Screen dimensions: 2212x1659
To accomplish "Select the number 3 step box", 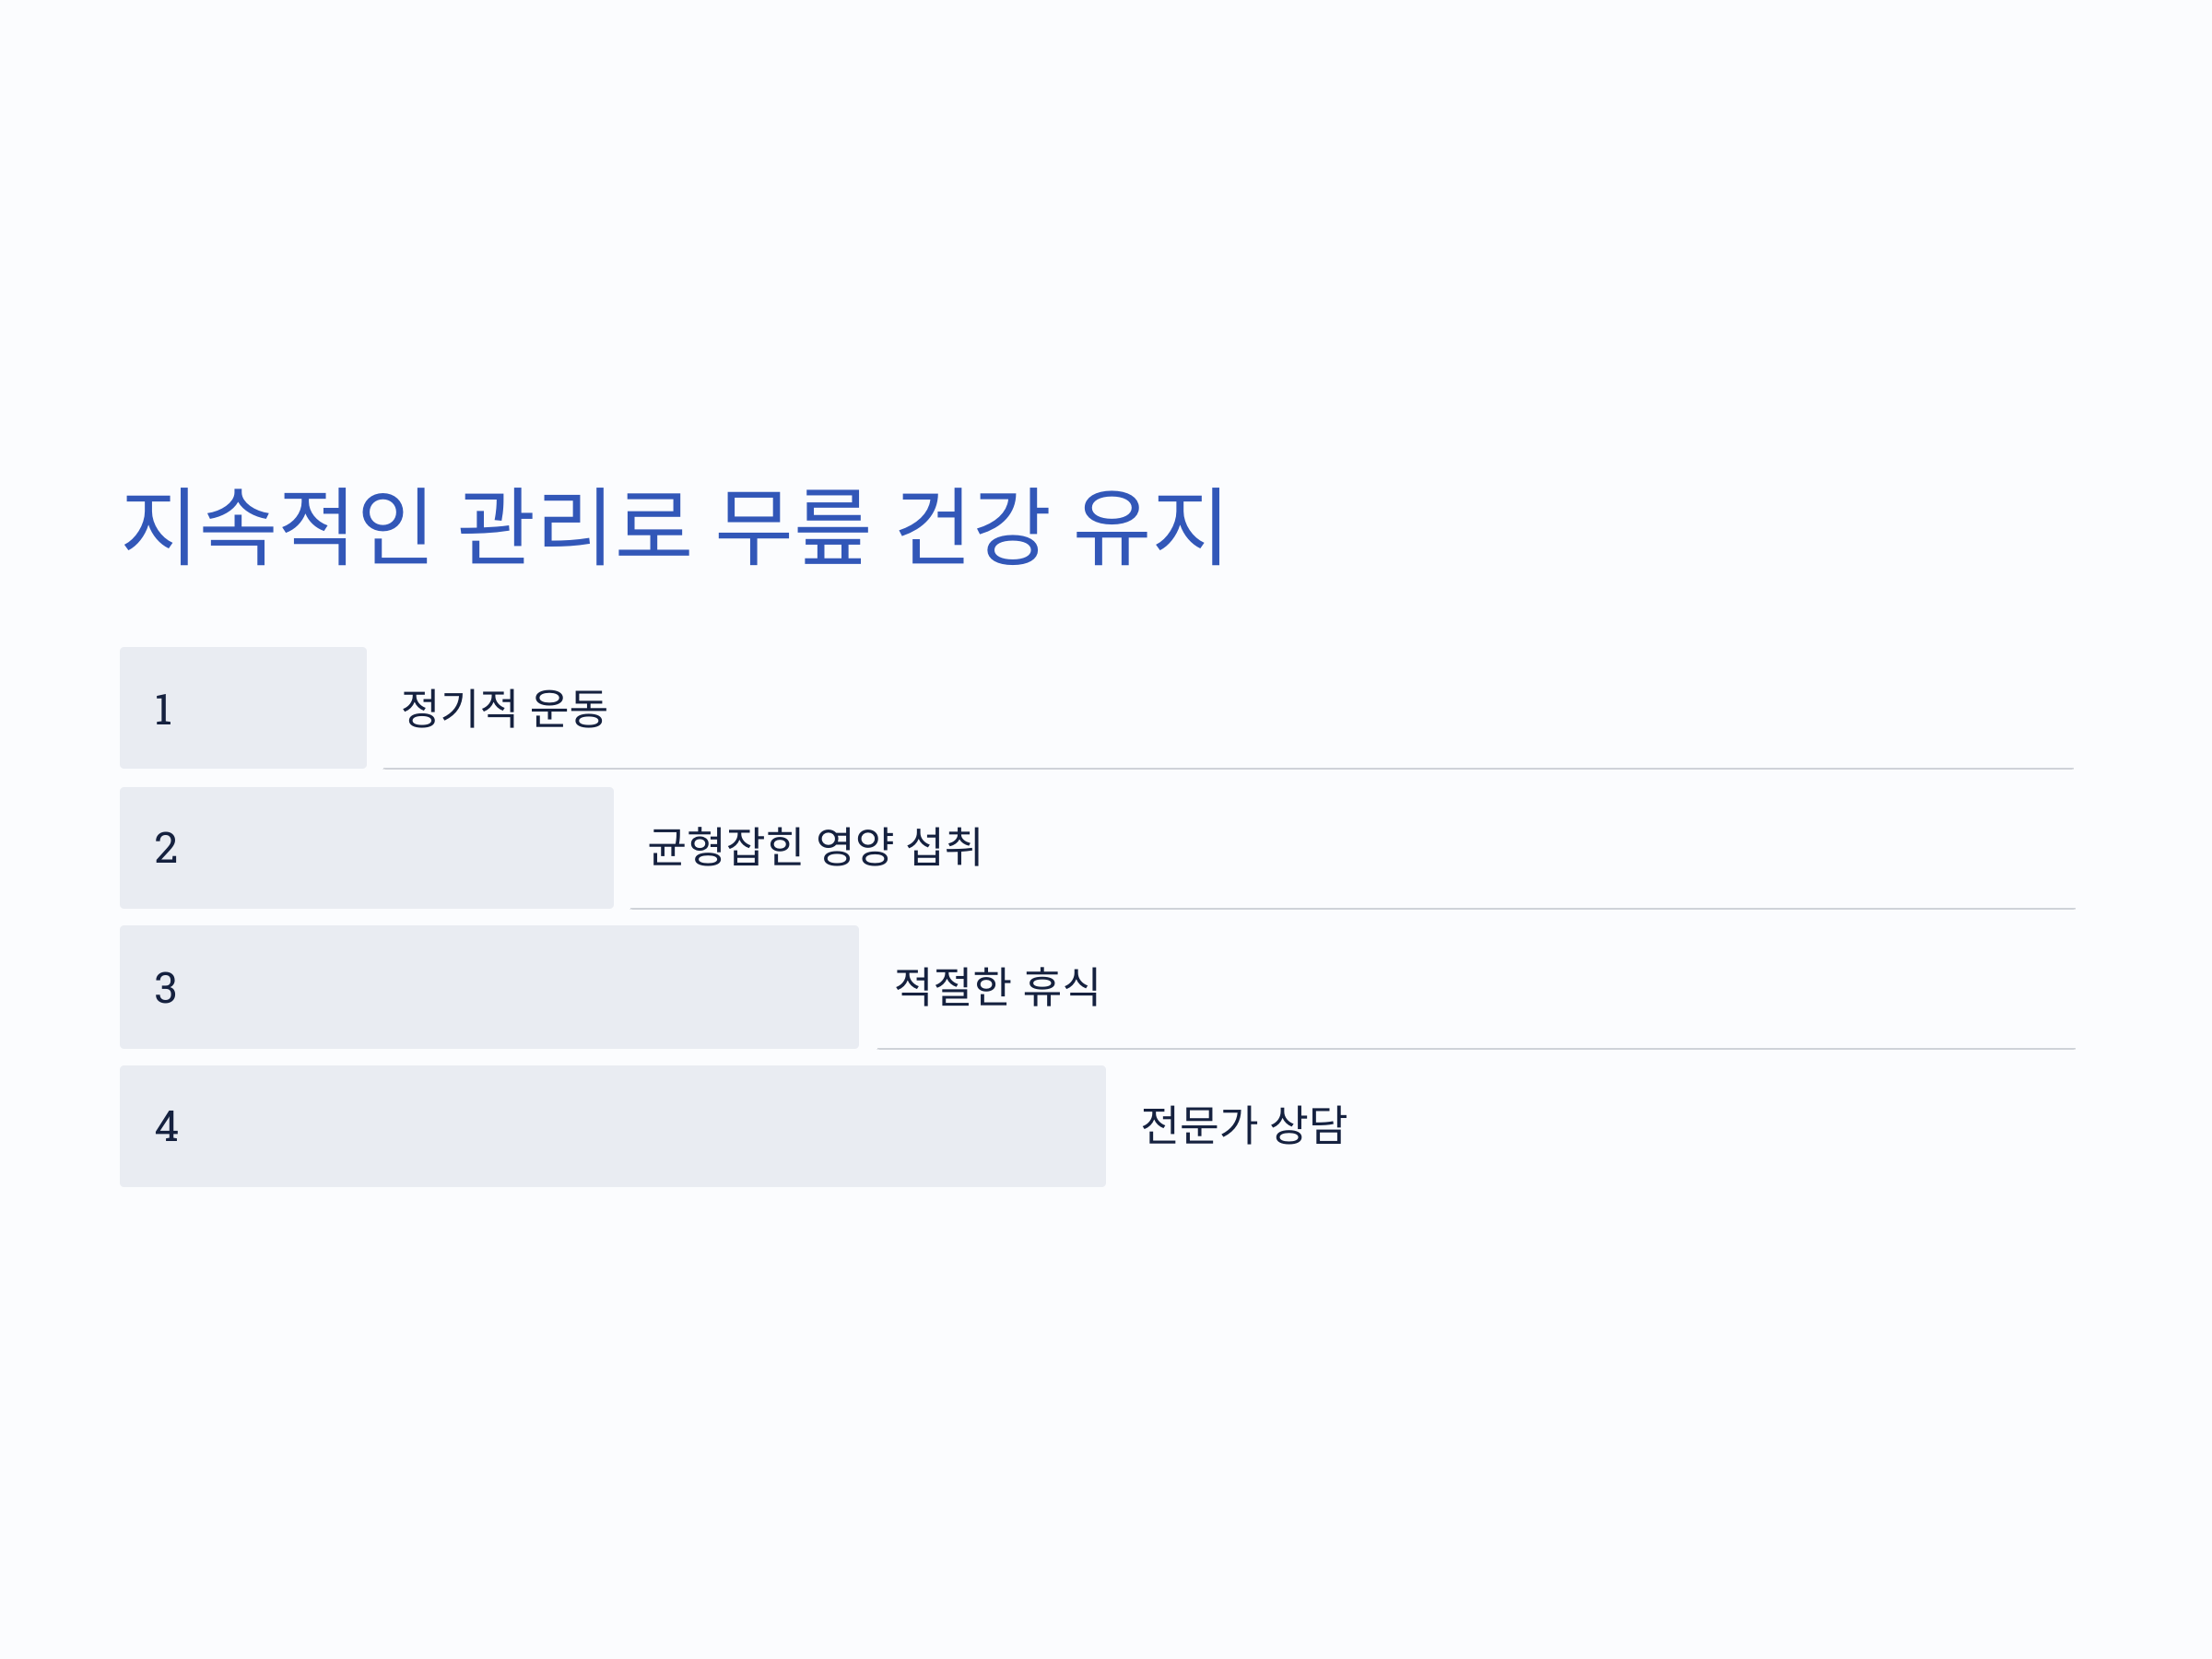I will pos(489,987).
